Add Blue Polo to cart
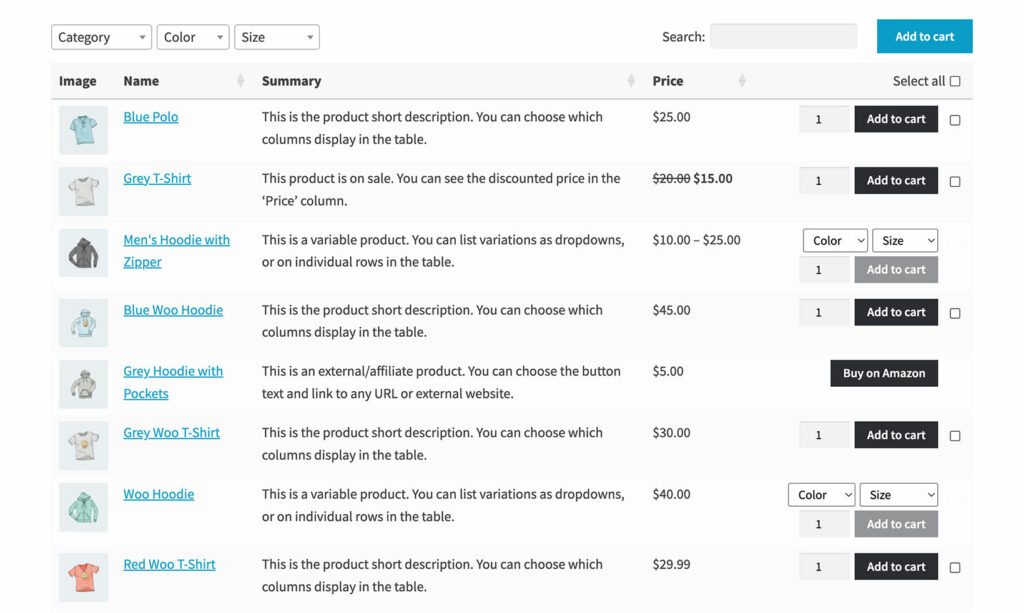Screen dimensions: 1024x613 tap(896, 119)
